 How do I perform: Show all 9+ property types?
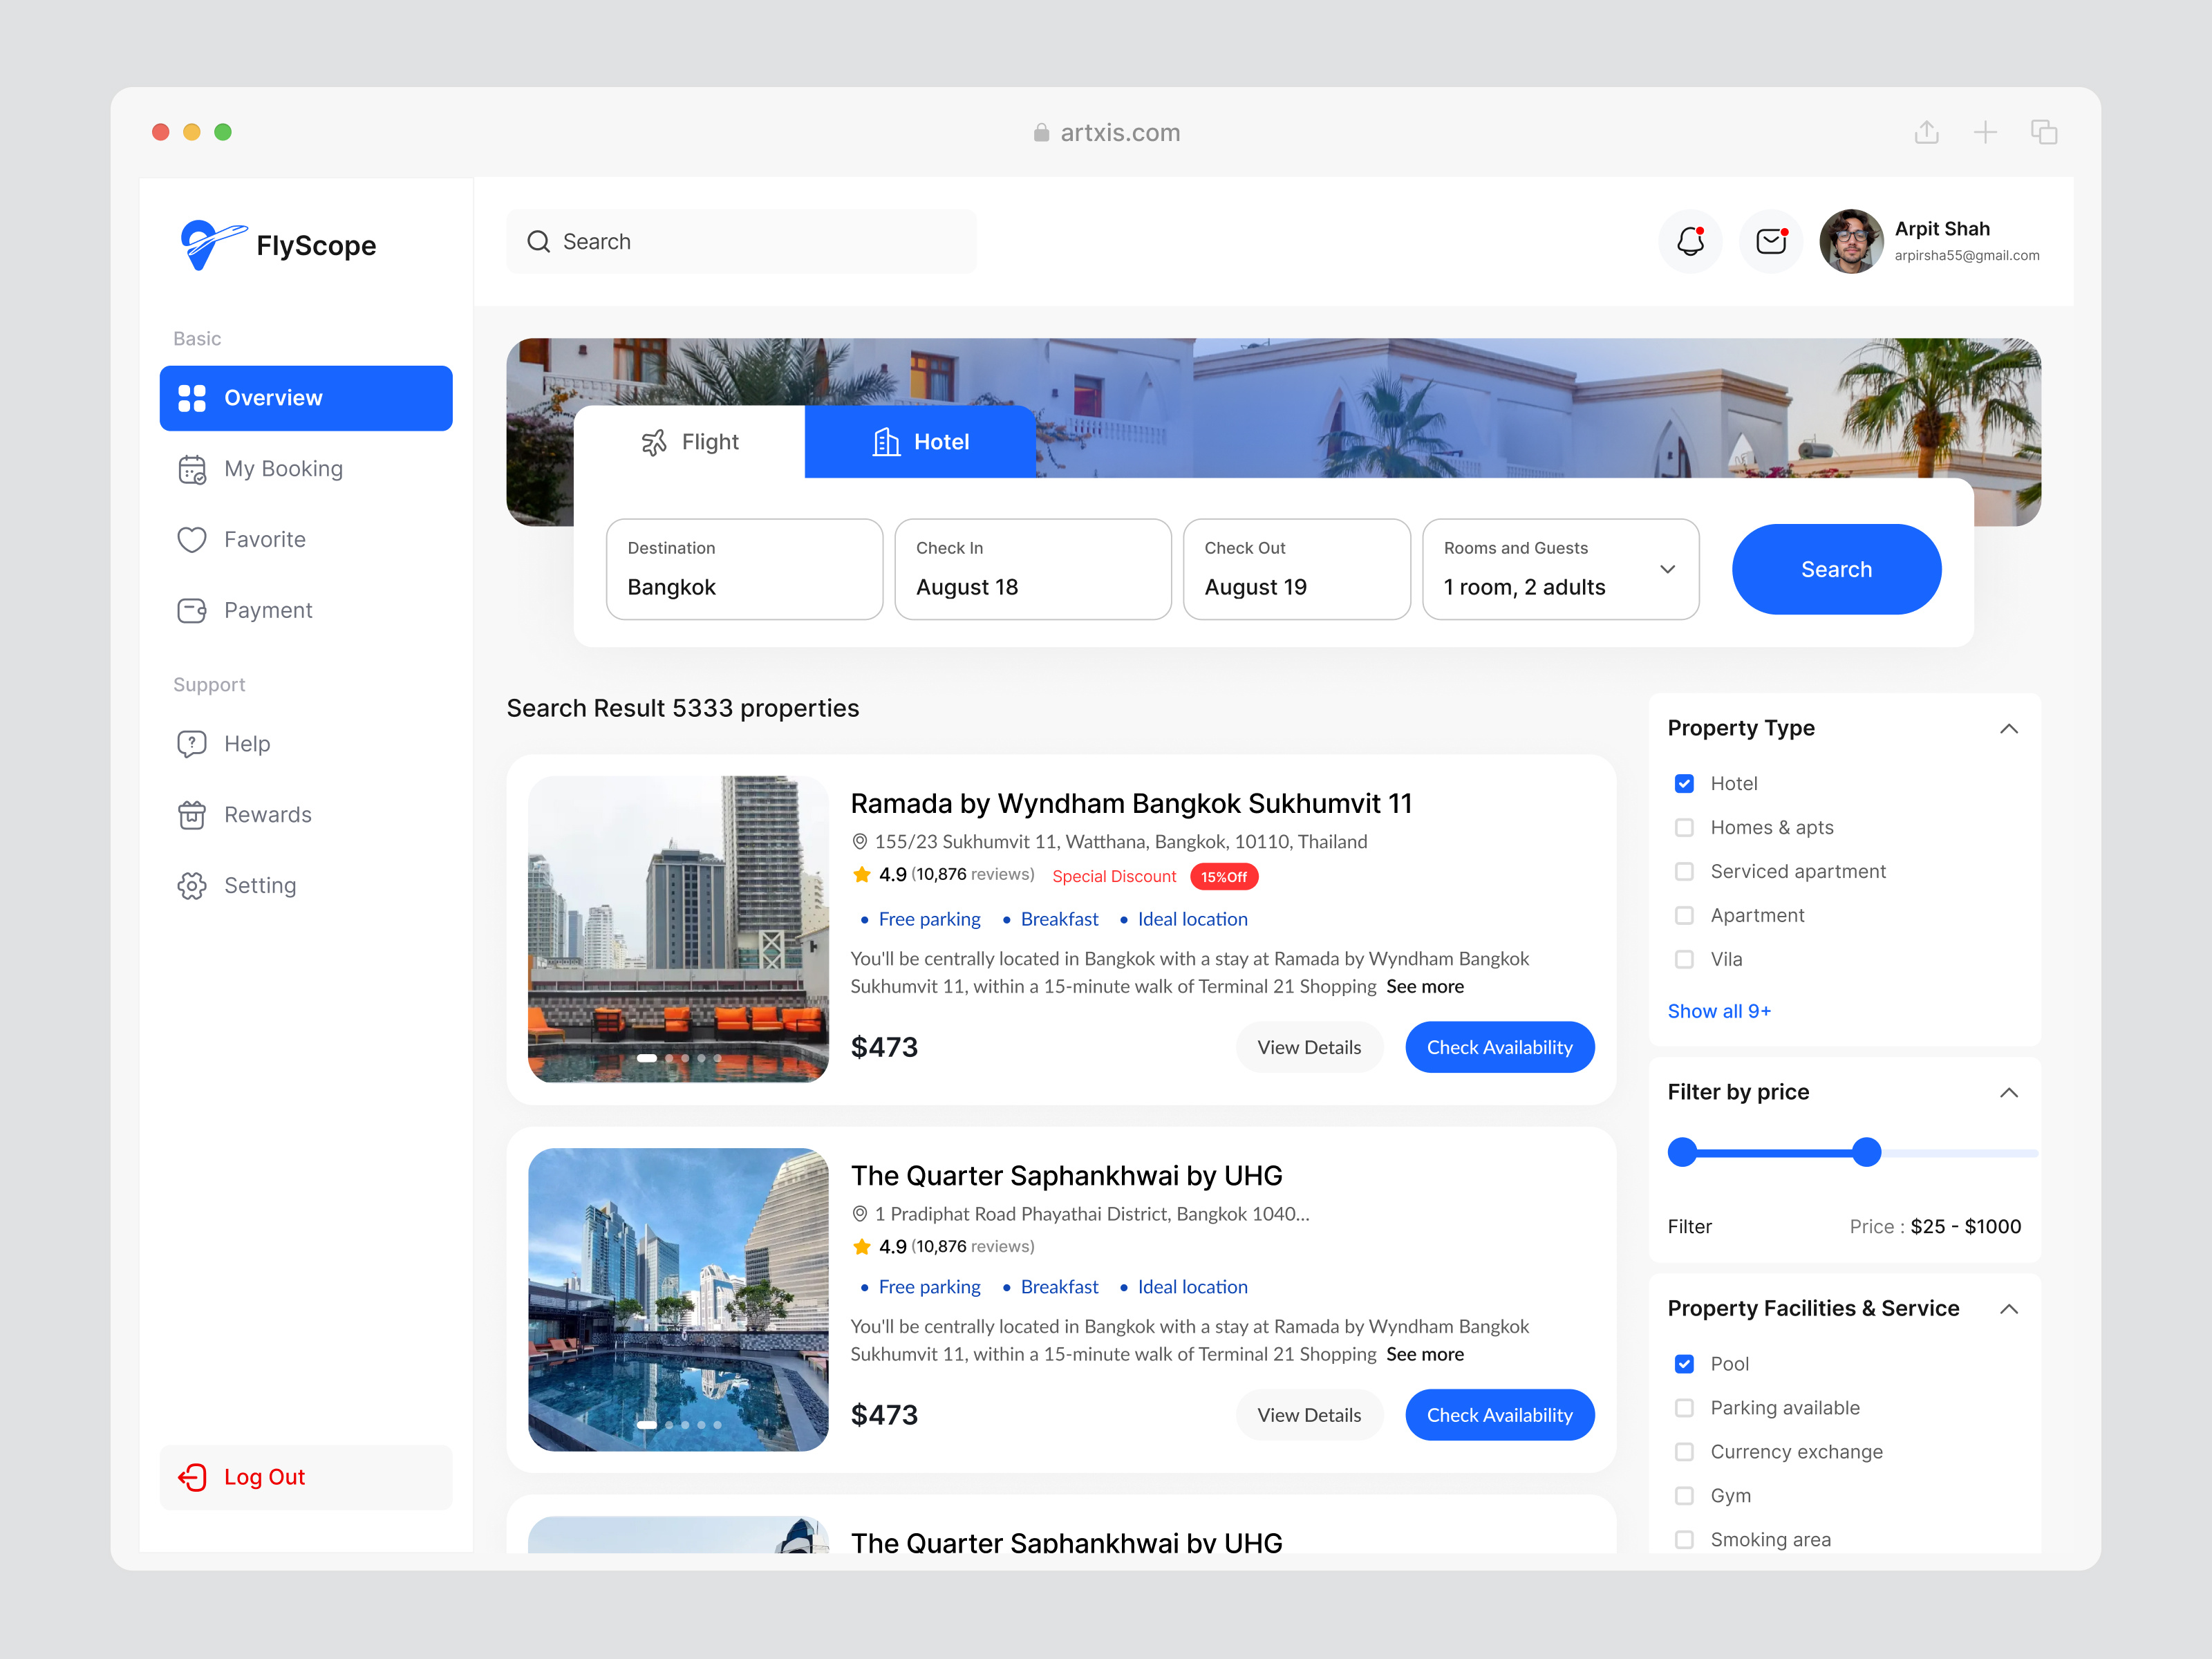tap(1719, 1011)
